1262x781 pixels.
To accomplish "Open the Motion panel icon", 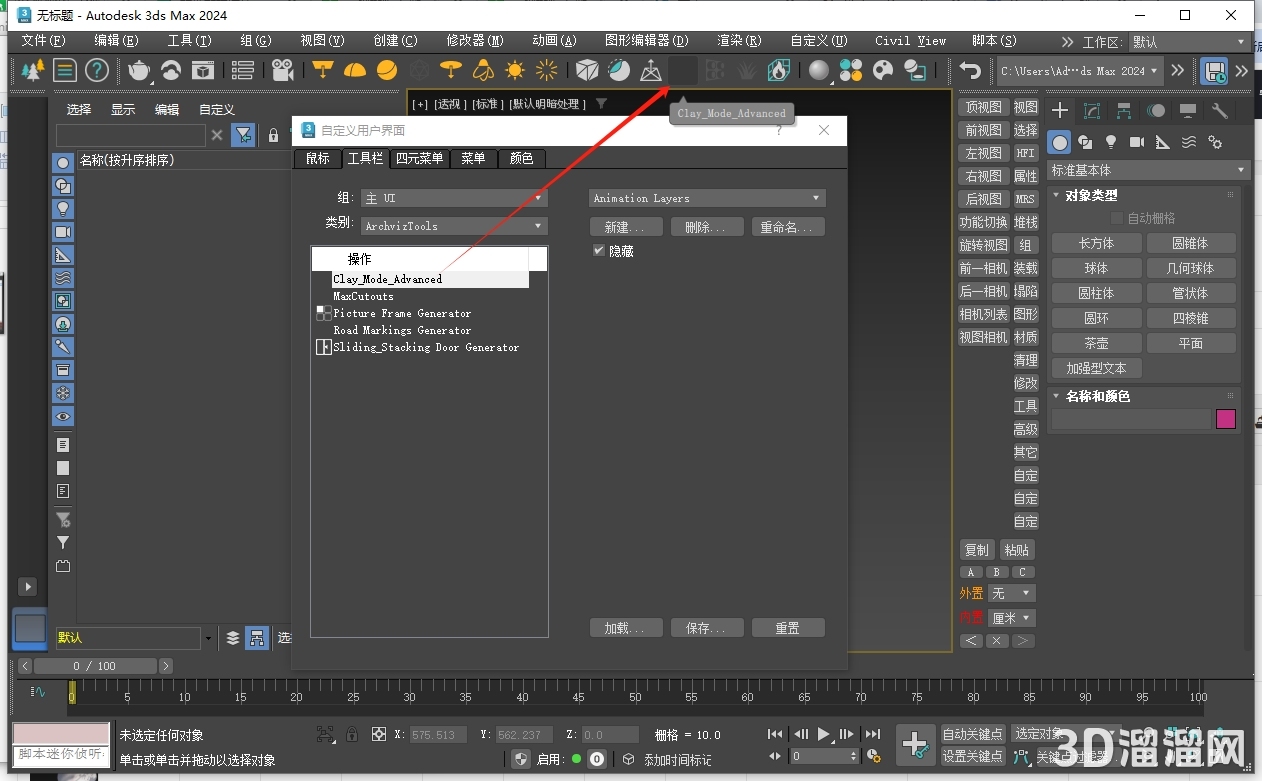I will (x=1156, y=110).
